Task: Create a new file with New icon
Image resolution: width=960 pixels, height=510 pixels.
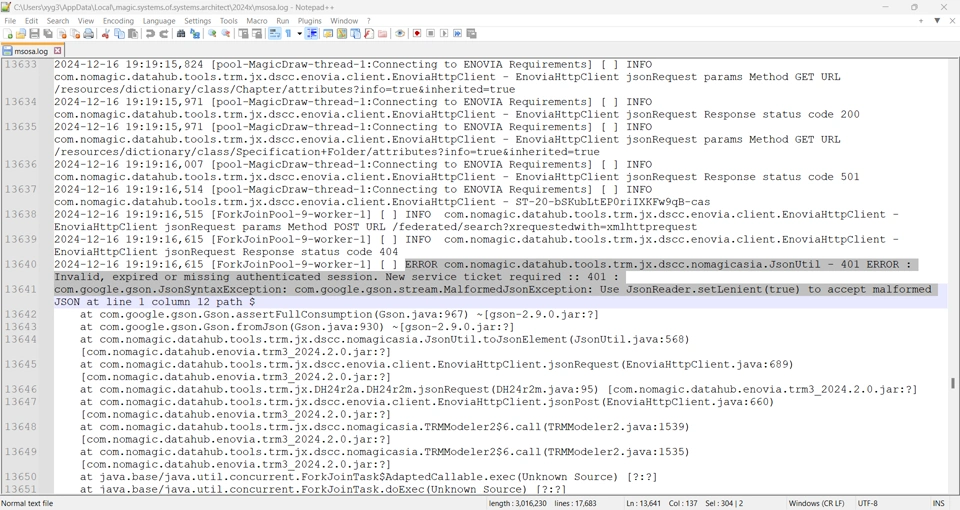Action: 7,34
